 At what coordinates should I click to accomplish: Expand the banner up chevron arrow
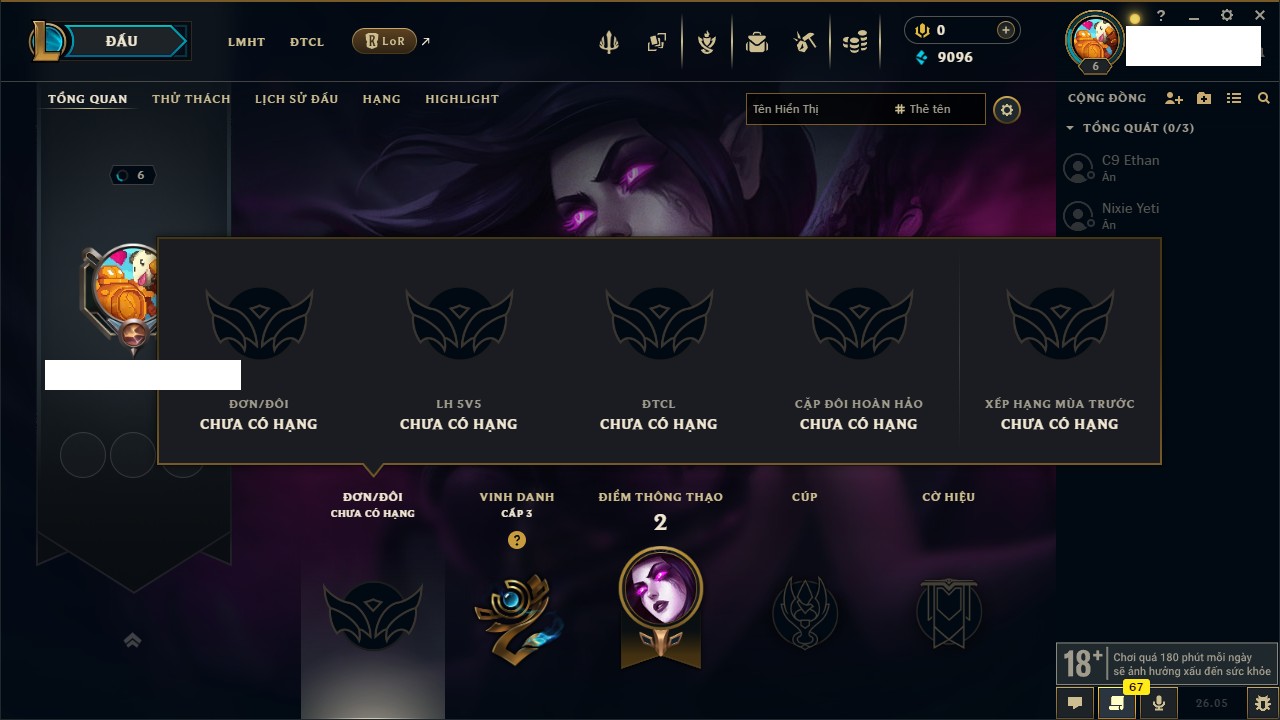[132, 640]
